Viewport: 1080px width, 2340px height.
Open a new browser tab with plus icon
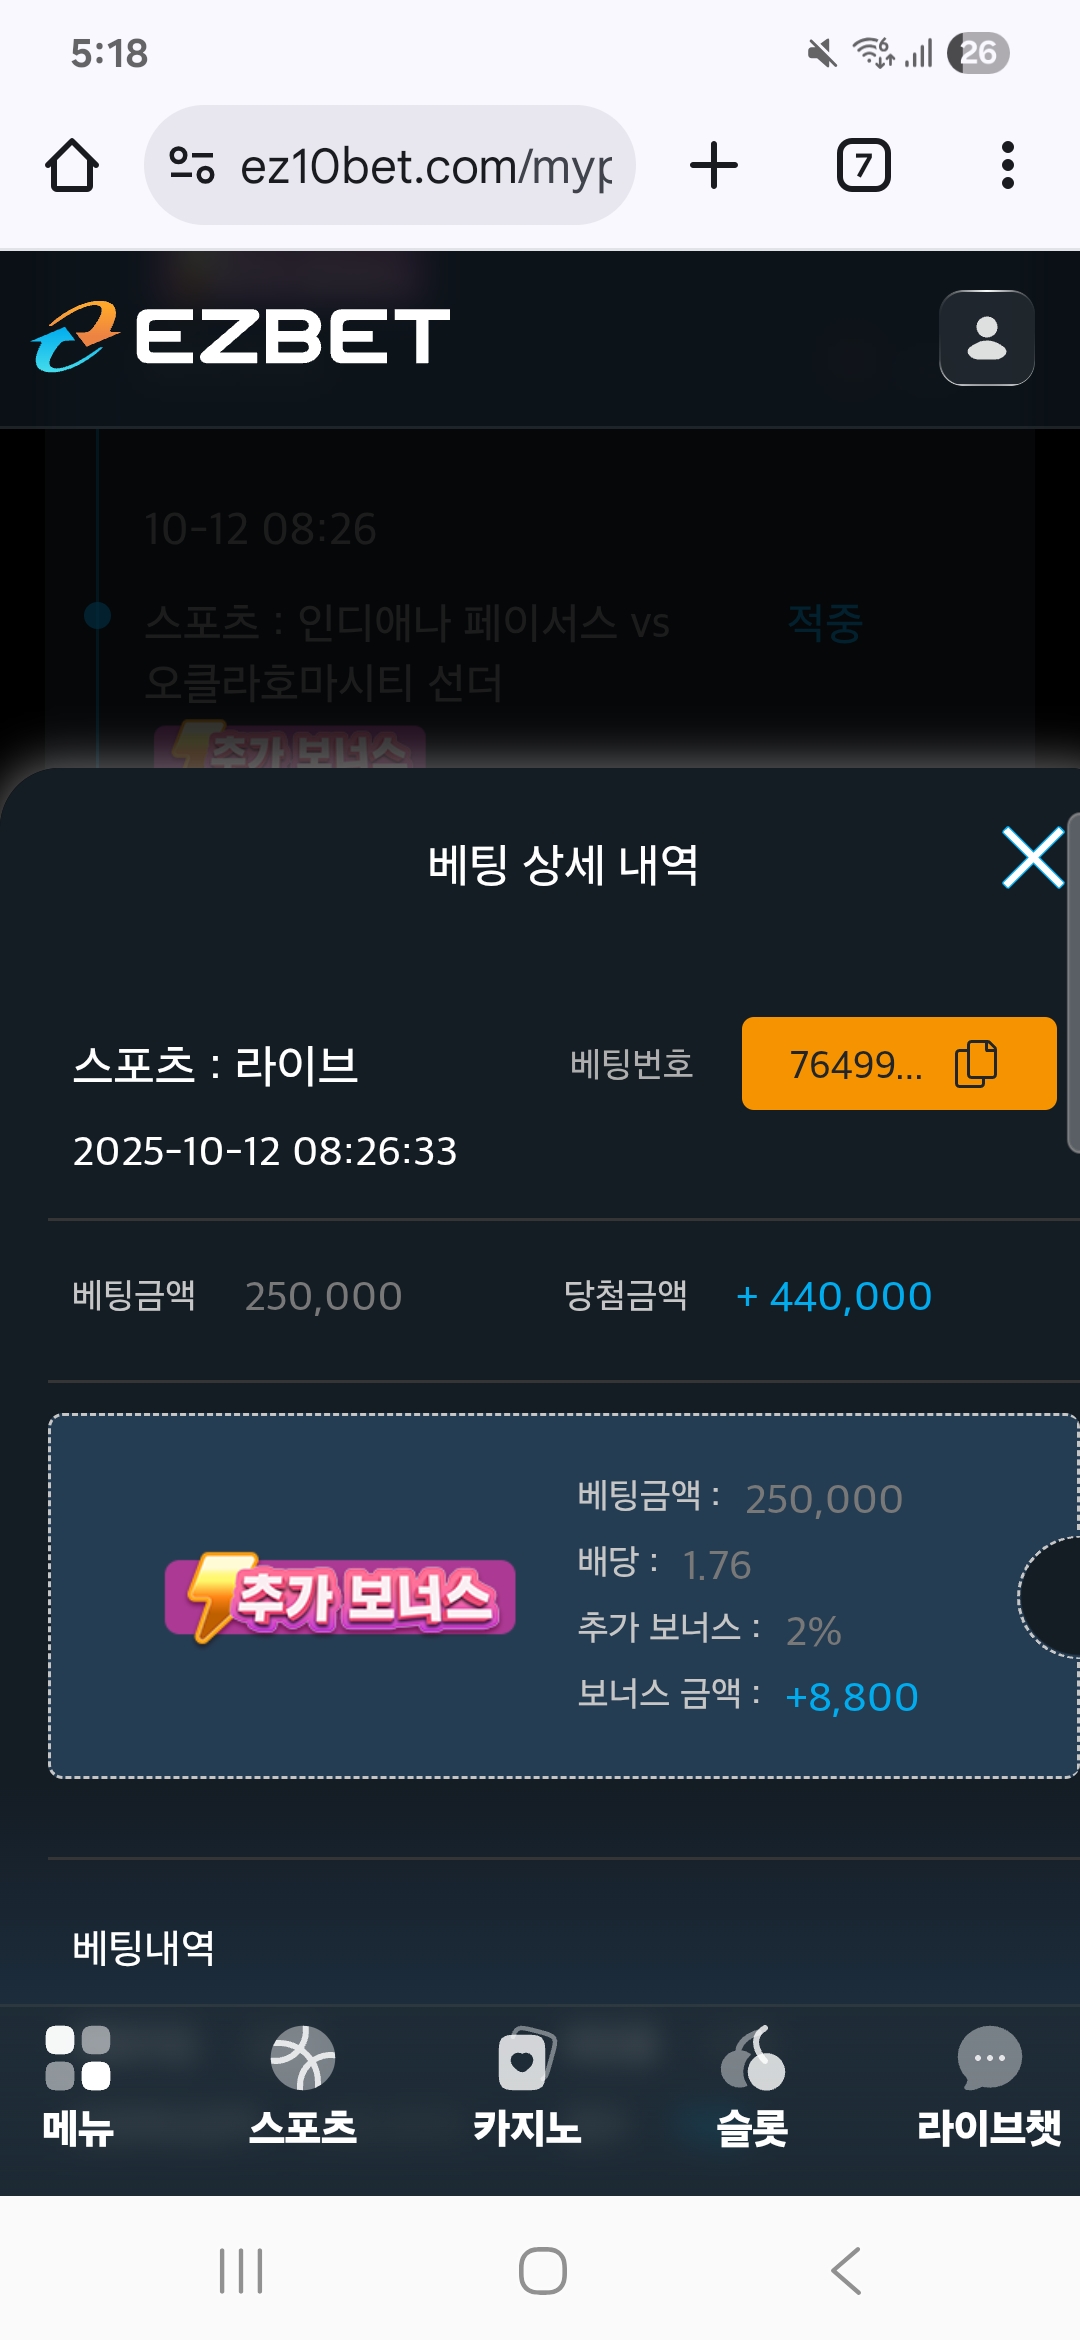click(x=714, y=165)
